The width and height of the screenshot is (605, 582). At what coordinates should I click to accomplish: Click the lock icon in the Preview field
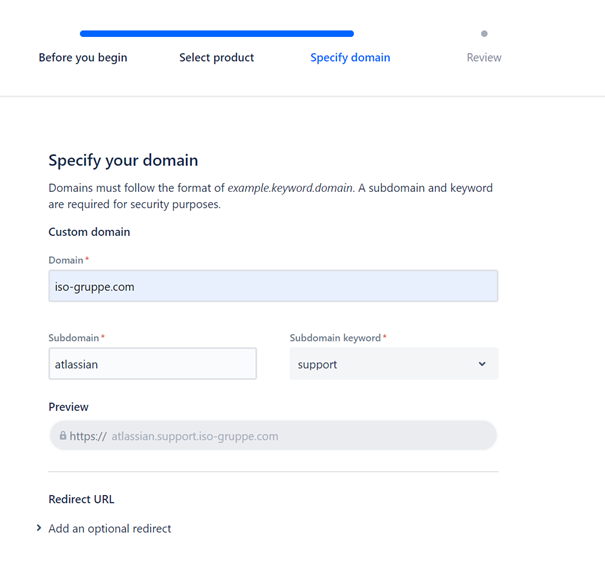click(63, 436)
